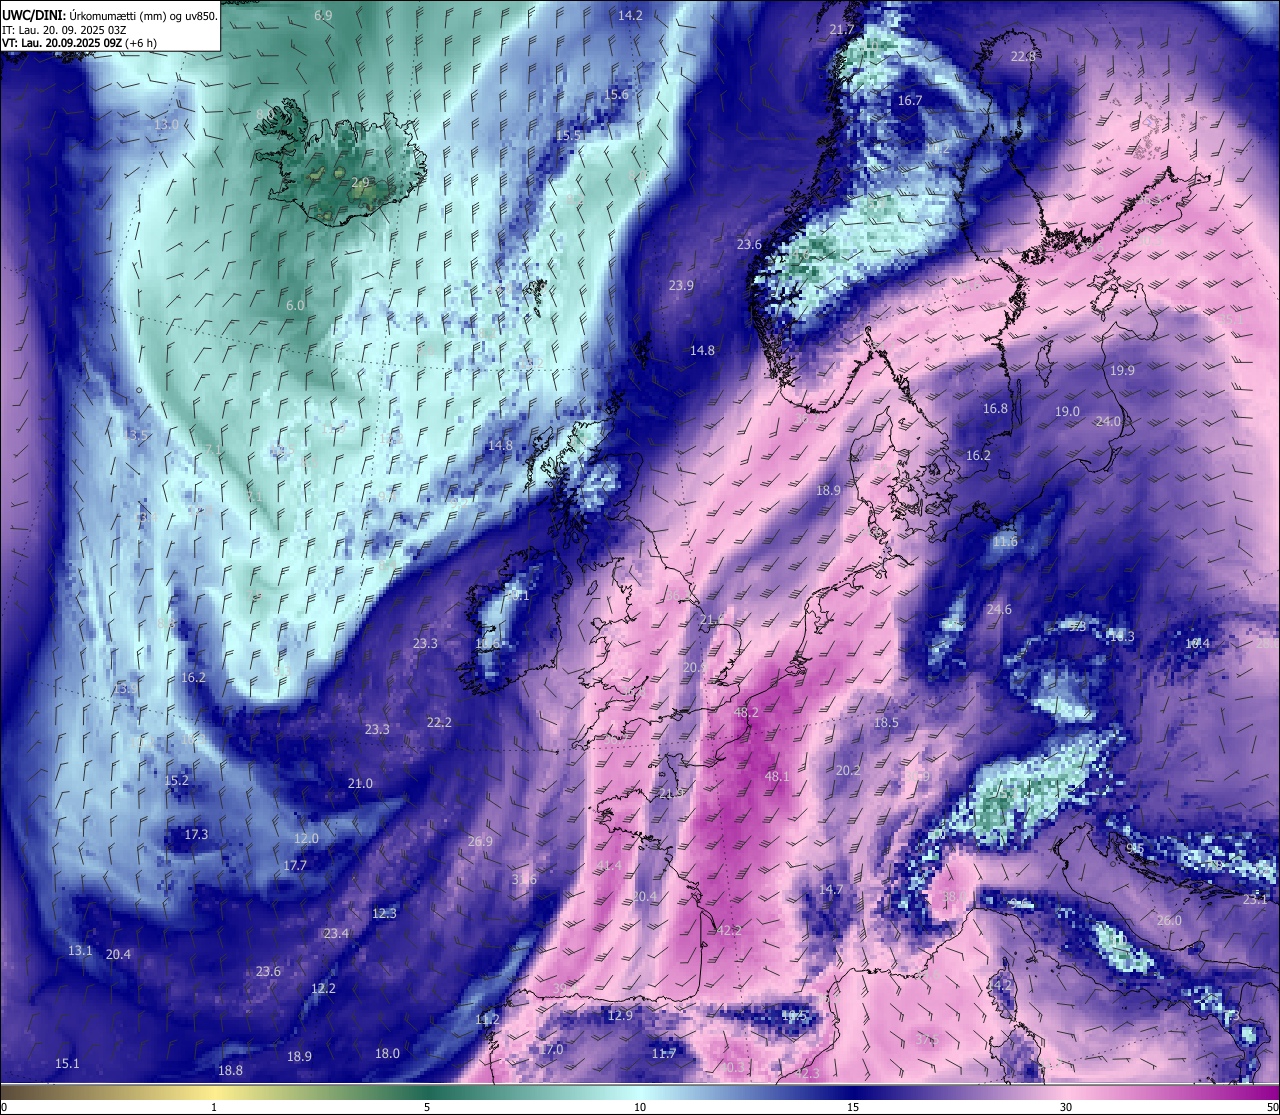The height and width of the screenshot is (1115, 1280).
Task: Click the 12.9 value label
Action: point(620,1015)
